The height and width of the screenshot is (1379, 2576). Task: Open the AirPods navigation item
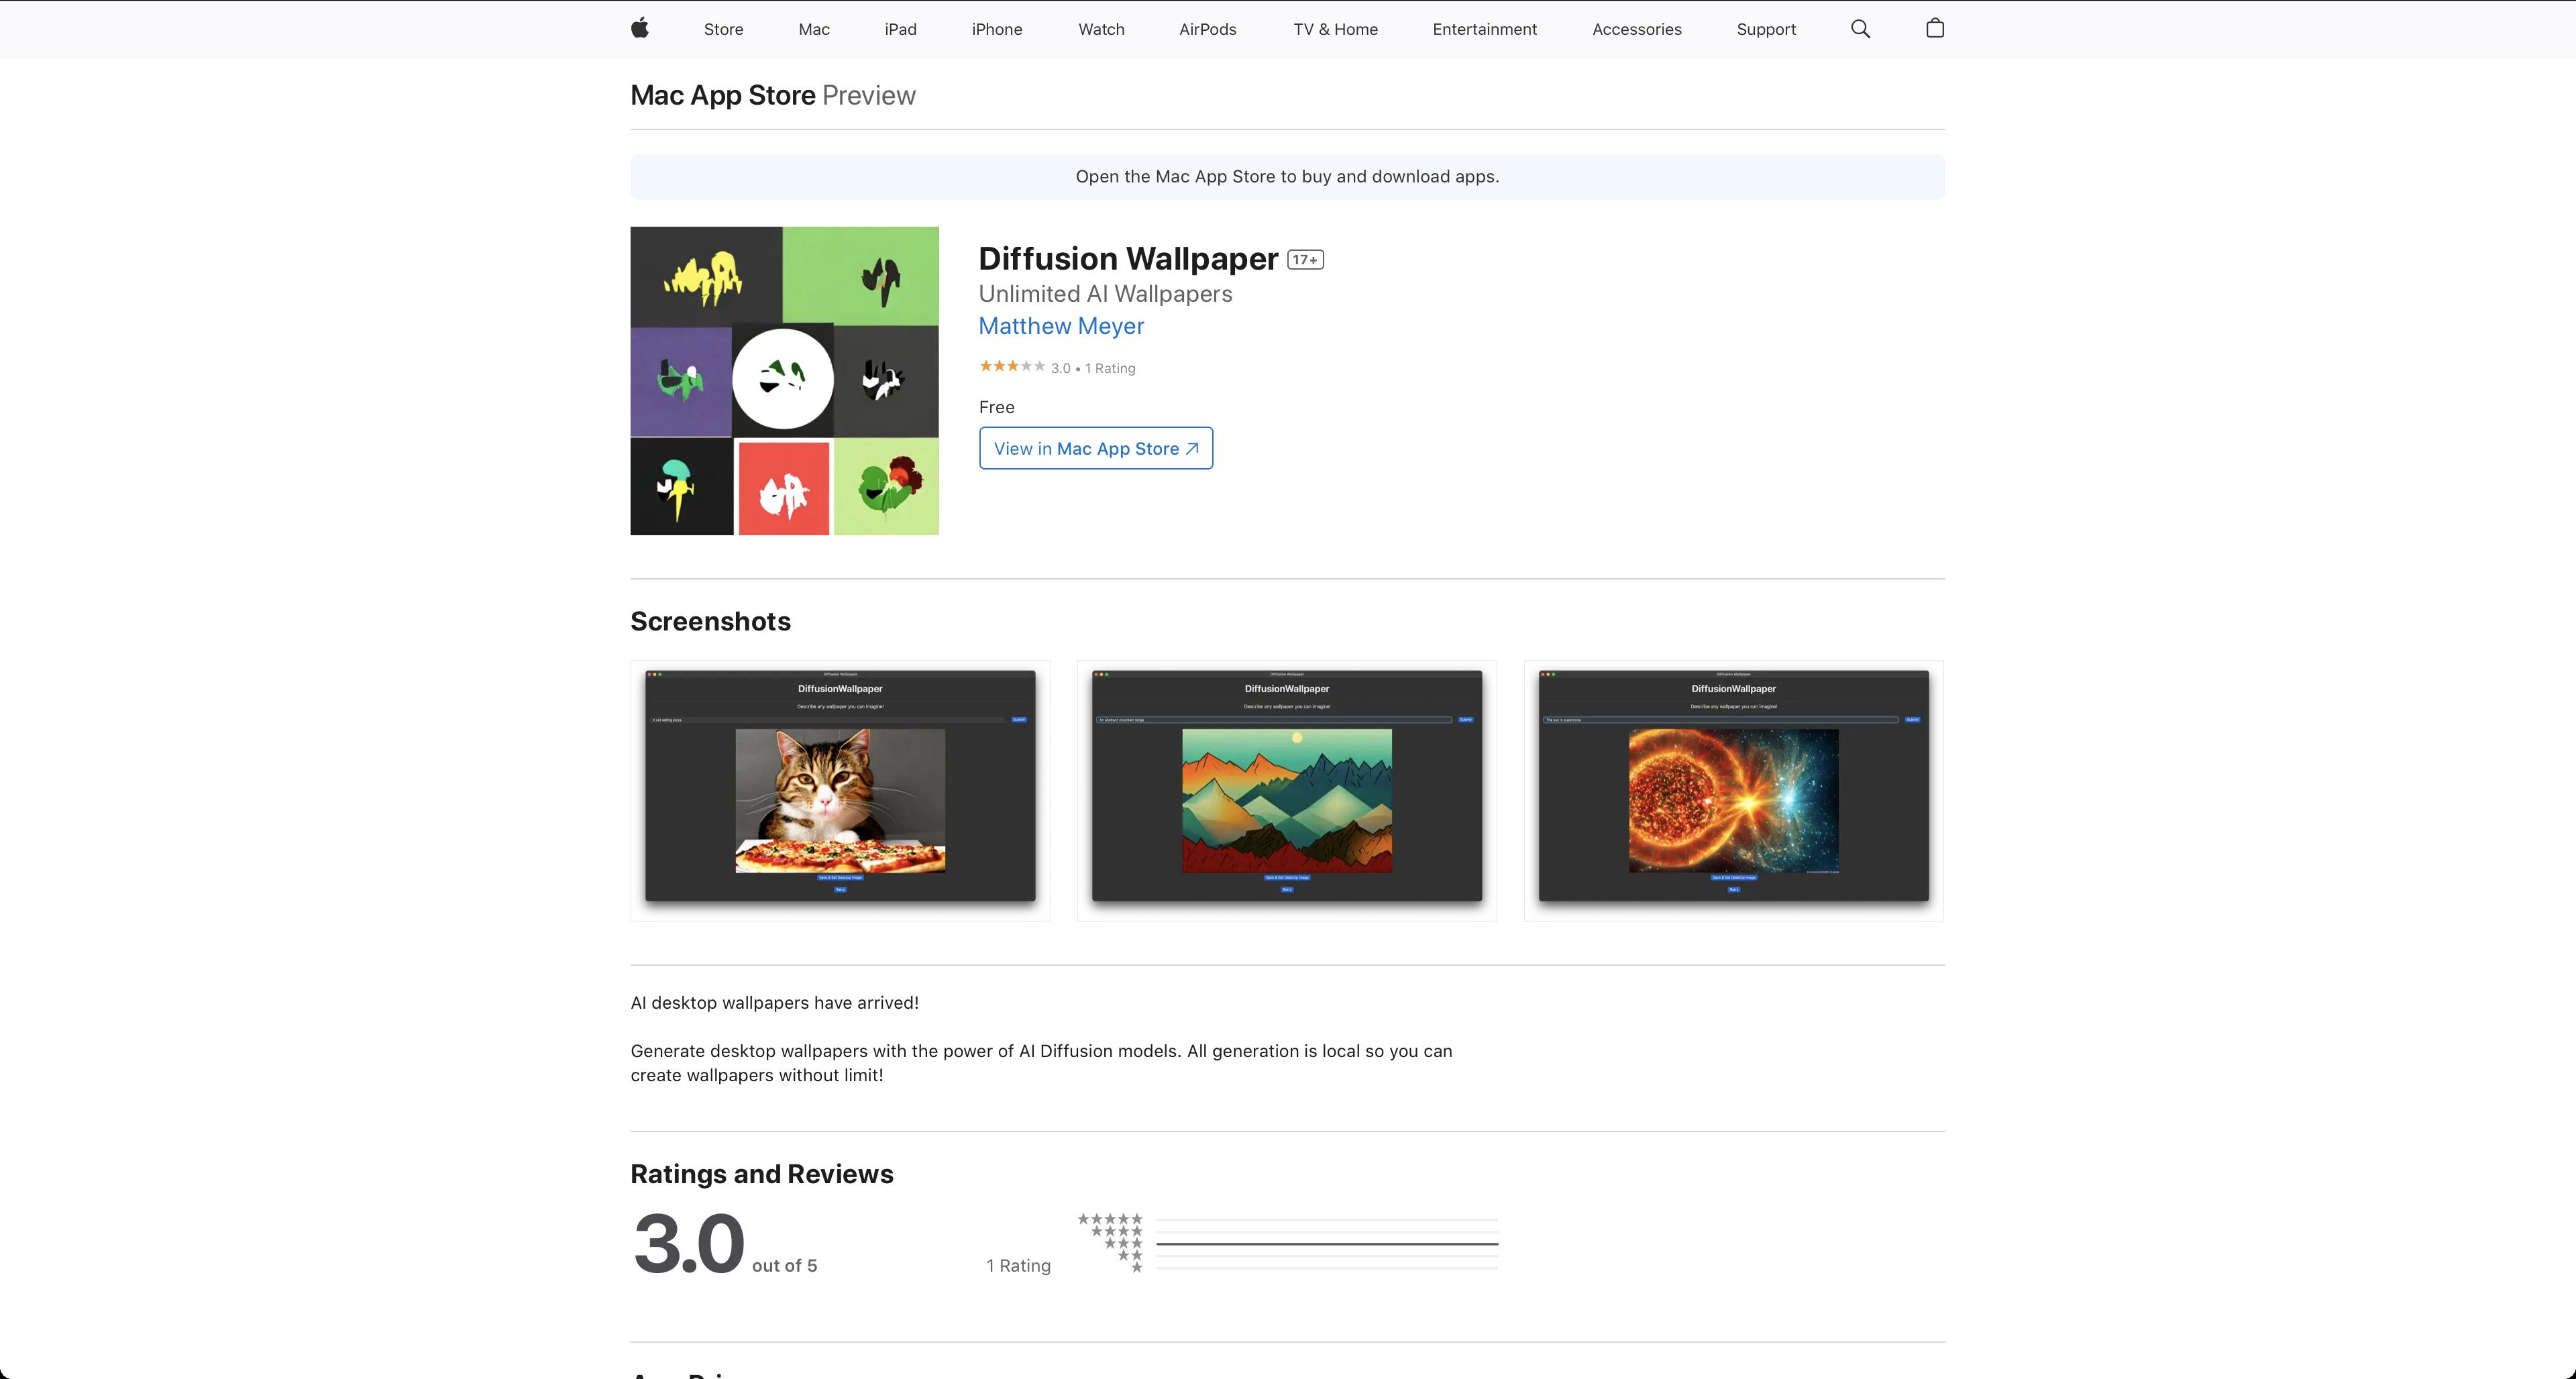tap(1207, 29)
